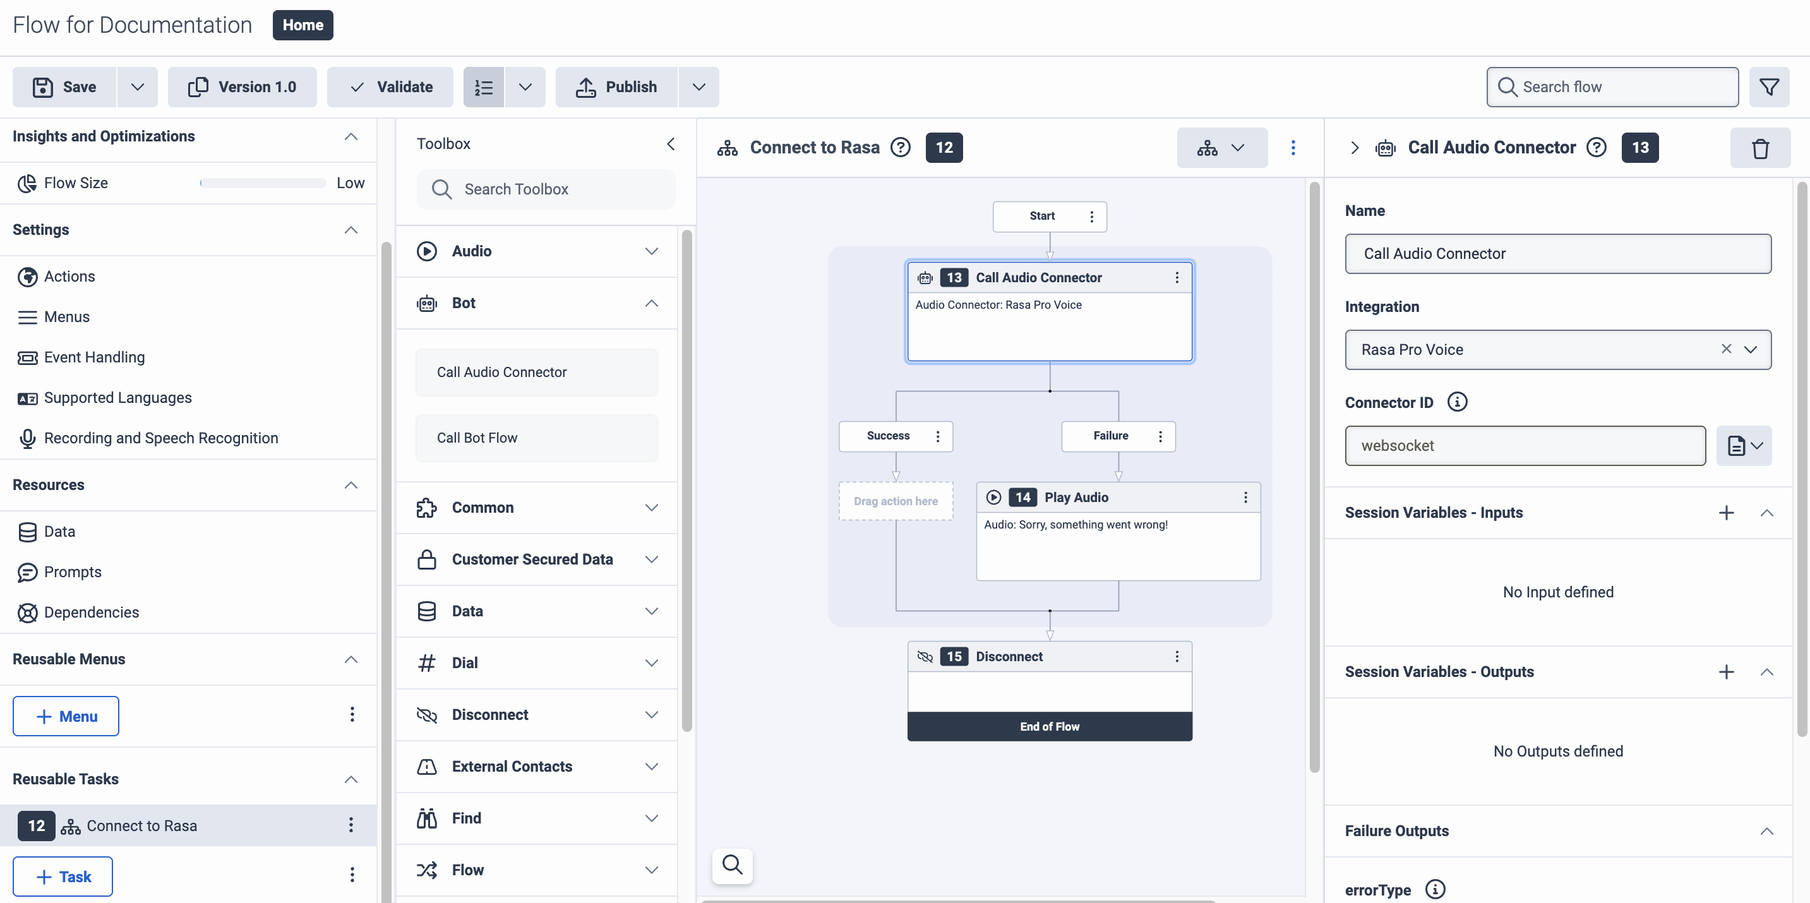
Task: Open the Save dropdown arrow
Action: (x=138, y=87)
